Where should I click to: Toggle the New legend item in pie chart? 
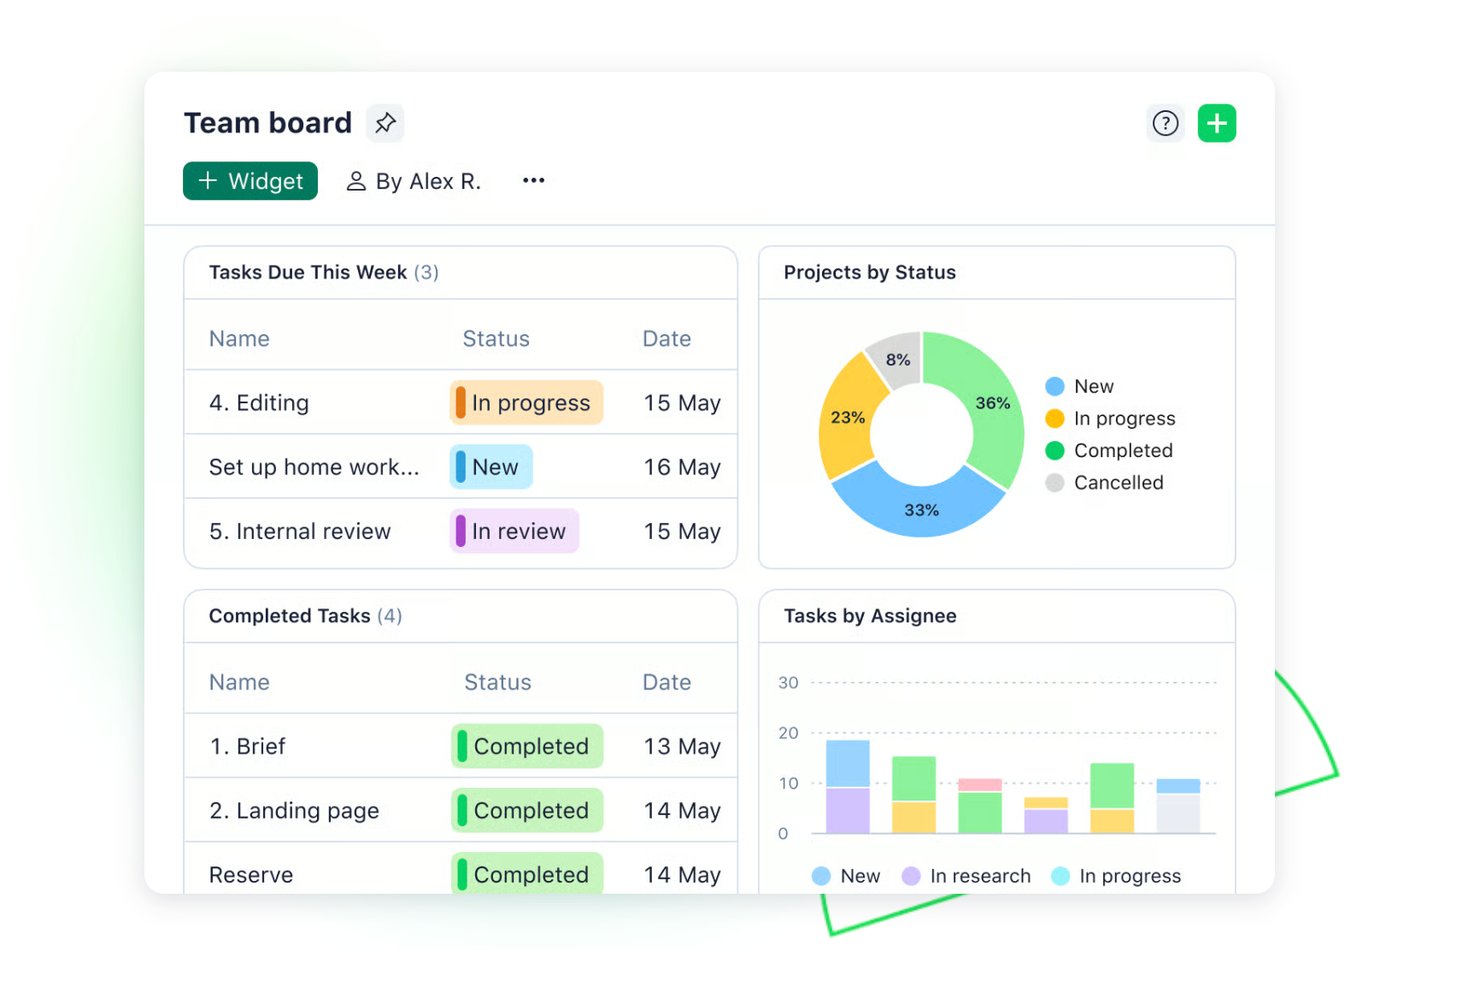(x=1080, y=386)
